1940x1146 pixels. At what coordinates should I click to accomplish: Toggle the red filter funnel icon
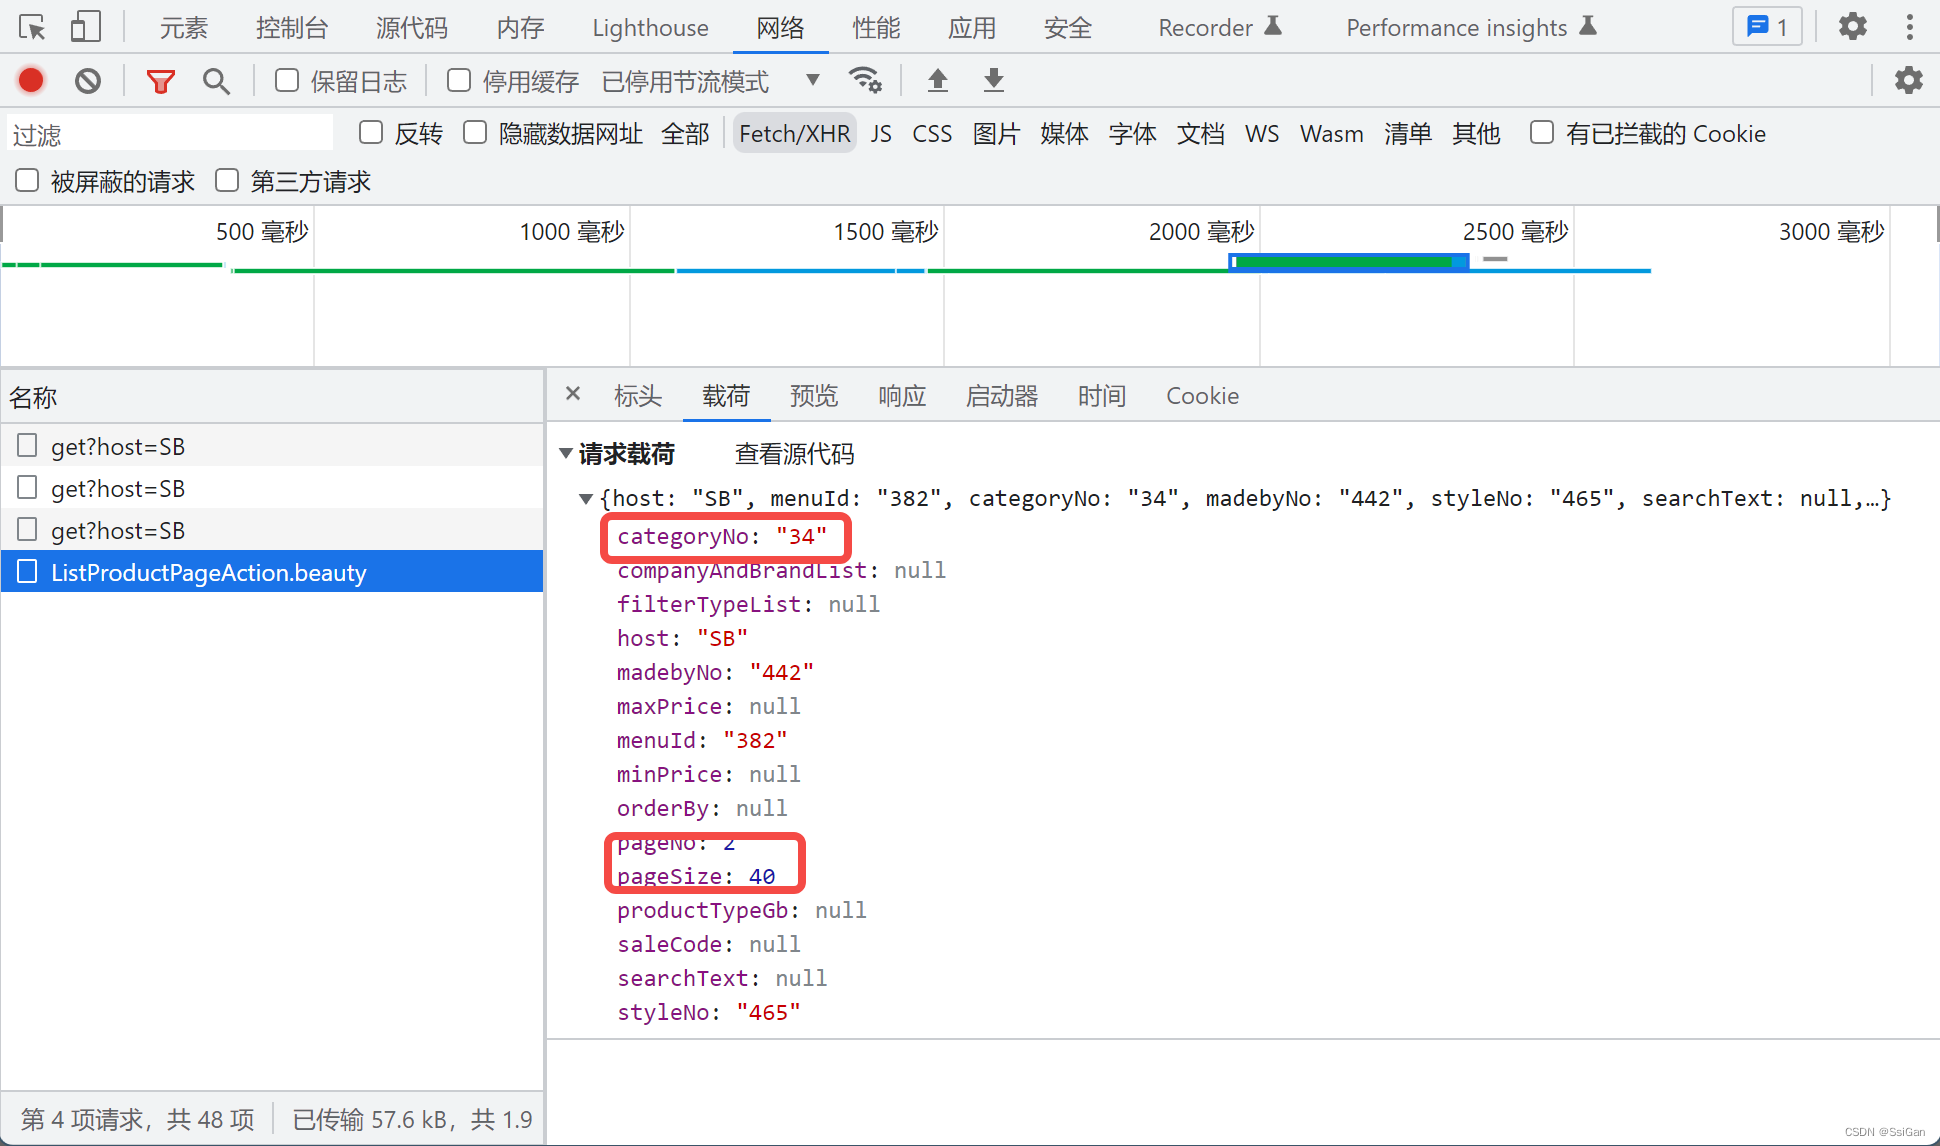coord(160,81)
